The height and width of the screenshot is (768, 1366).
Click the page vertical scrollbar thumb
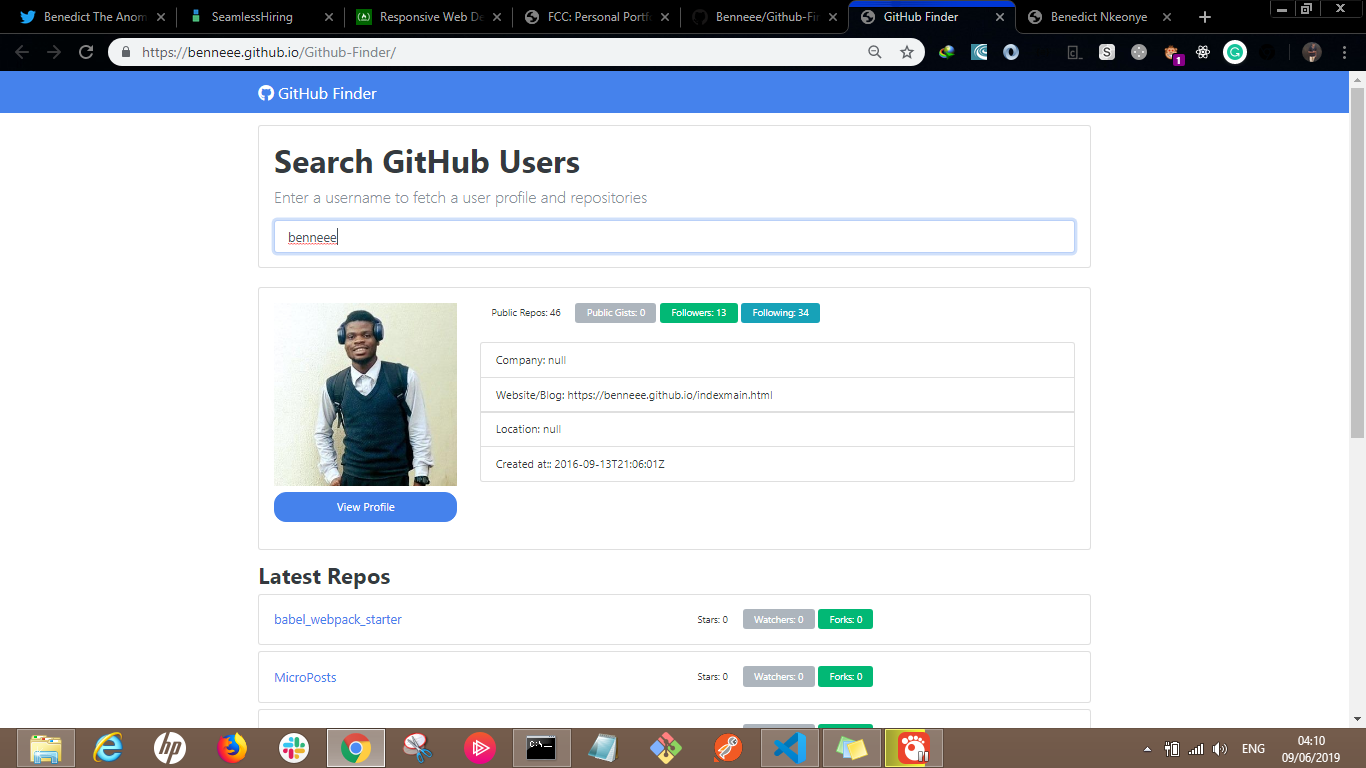coord(1357,262)
